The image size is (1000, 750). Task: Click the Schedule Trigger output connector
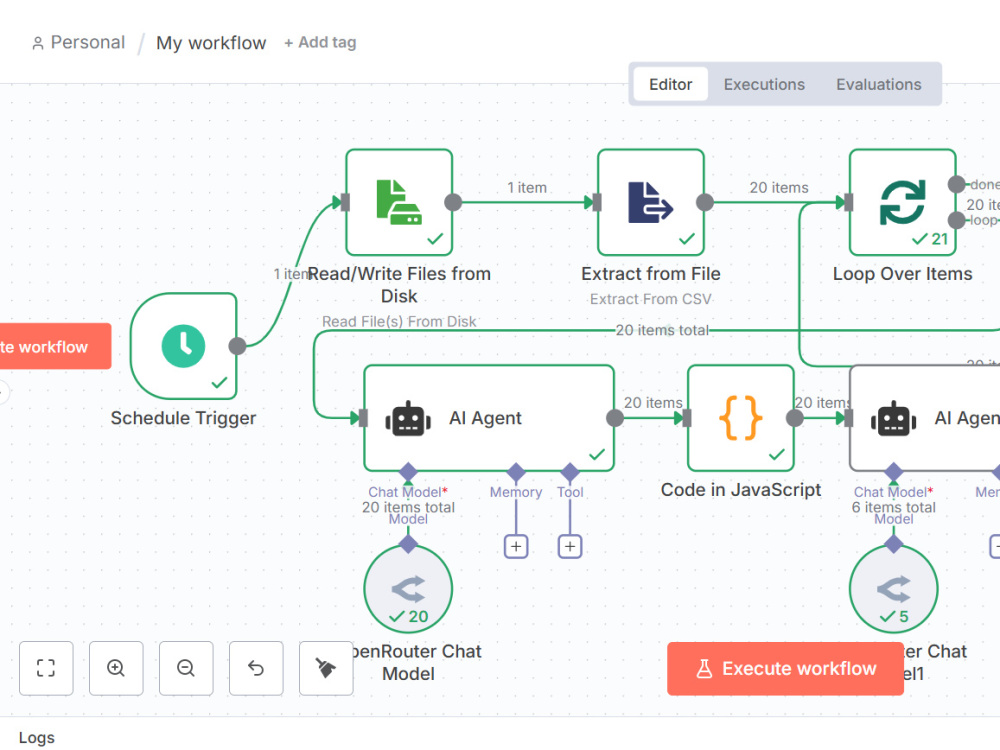point(237,346)
